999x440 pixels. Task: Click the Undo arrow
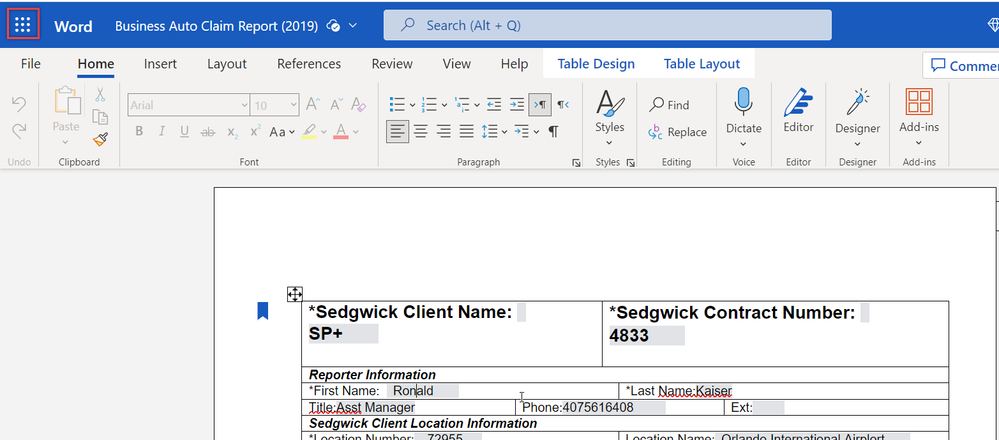coord(19,104)
